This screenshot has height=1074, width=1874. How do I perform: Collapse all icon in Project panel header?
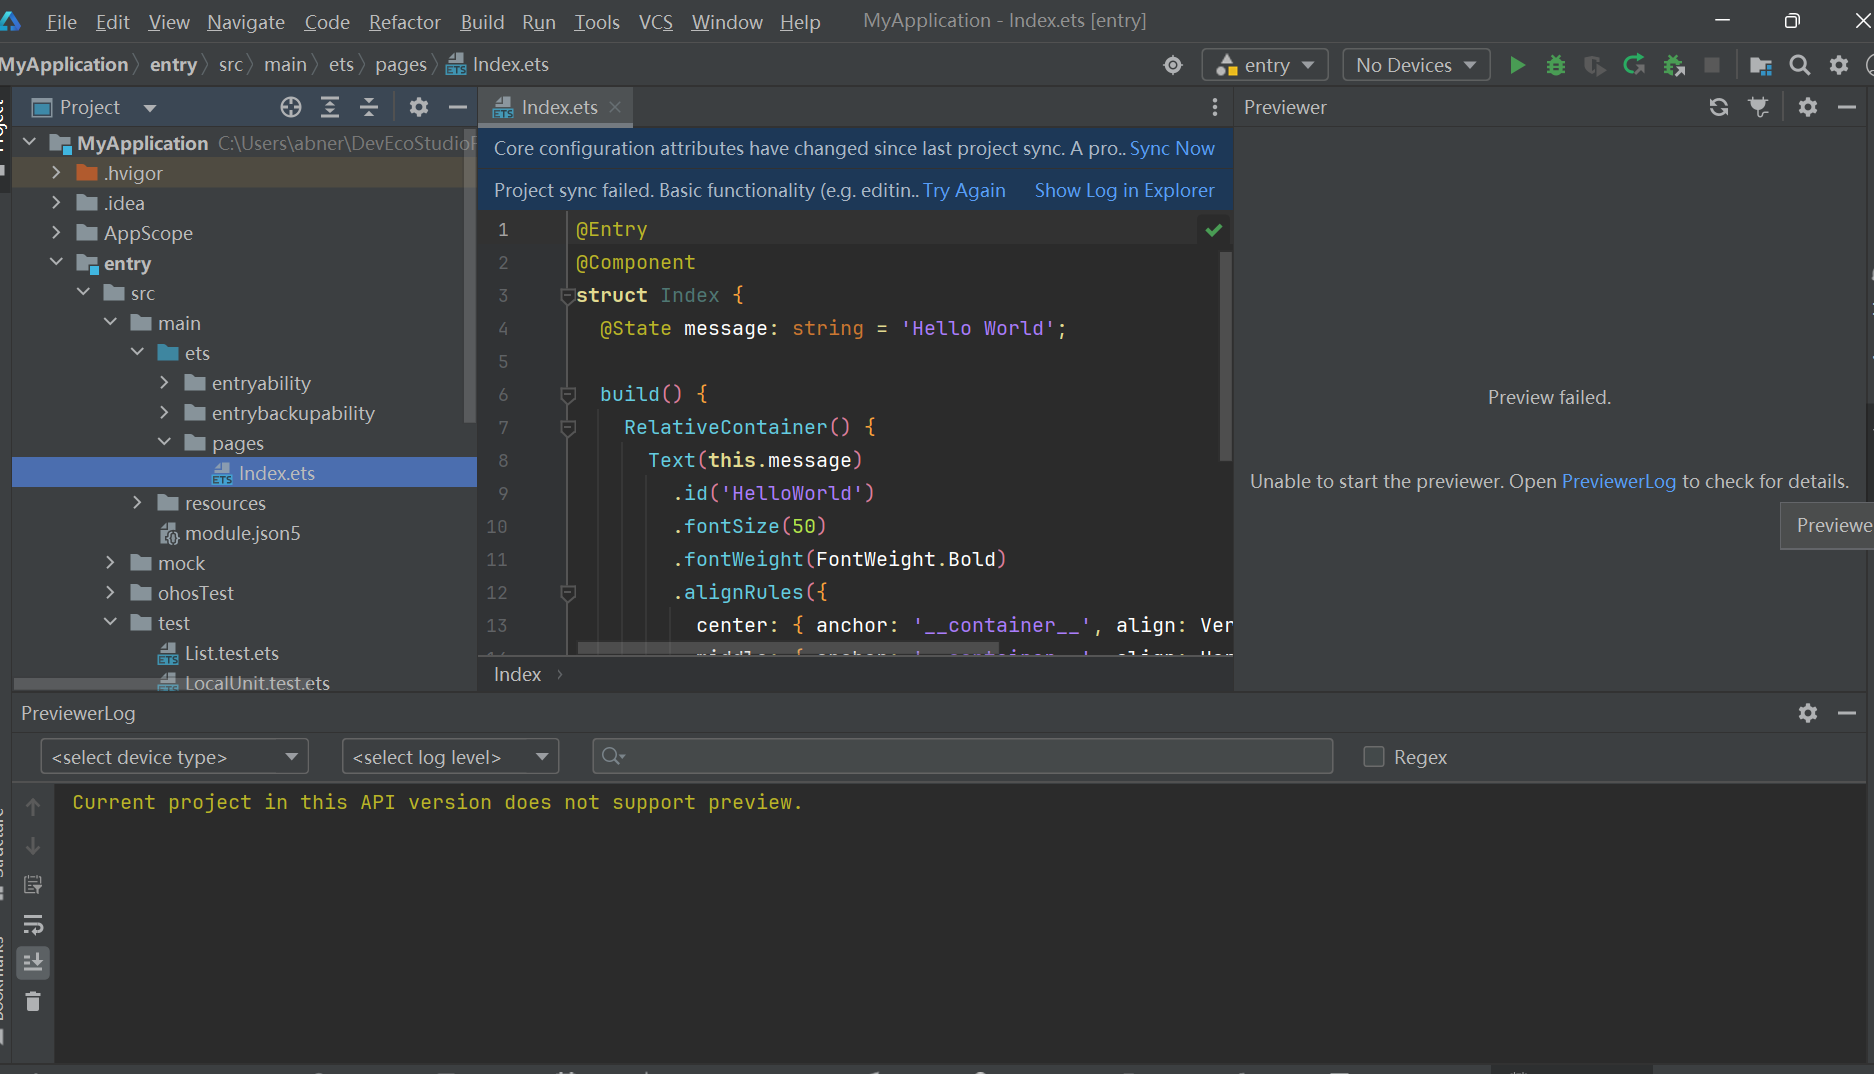369,107
